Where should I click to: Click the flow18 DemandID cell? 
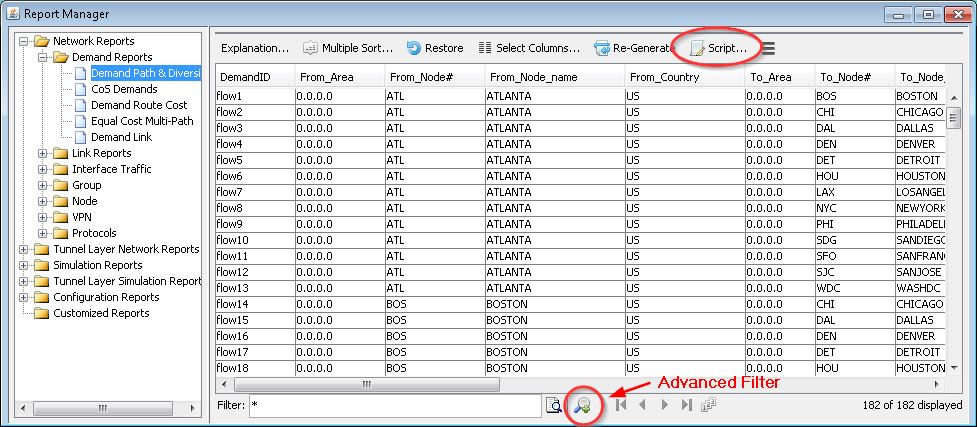tap(255, 368)
